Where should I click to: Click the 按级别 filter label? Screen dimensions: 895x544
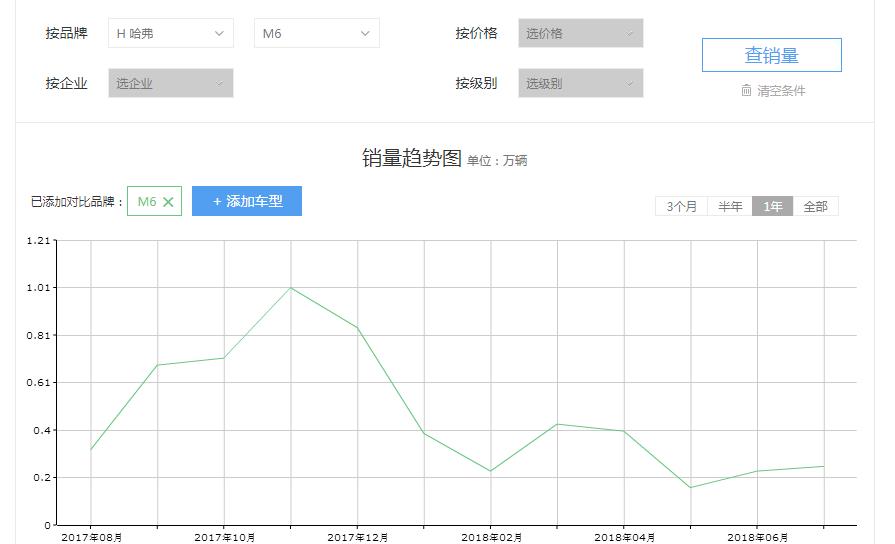pyautogui.click(x=476, y=83)
